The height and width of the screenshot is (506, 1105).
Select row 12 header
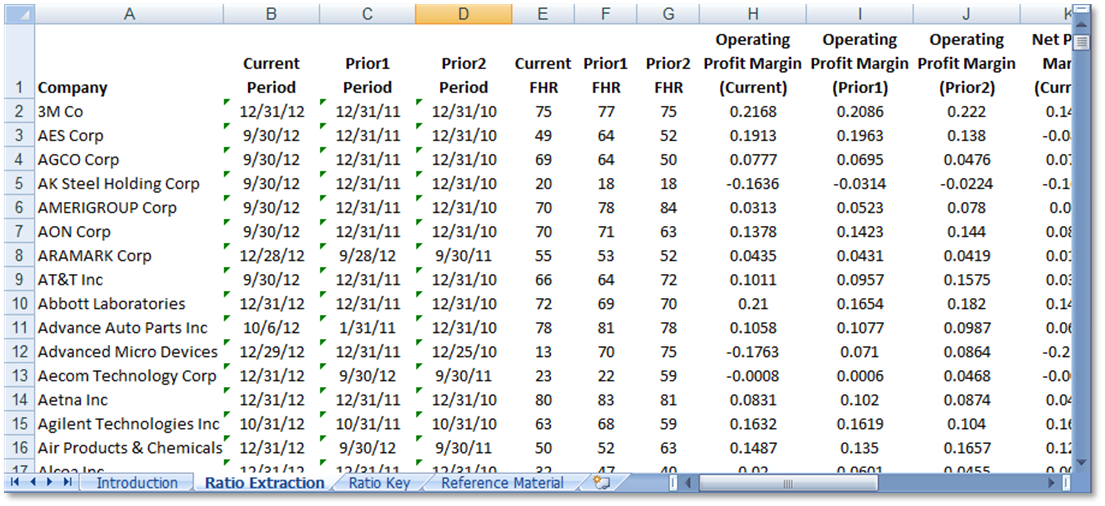[x=19, y=351]
